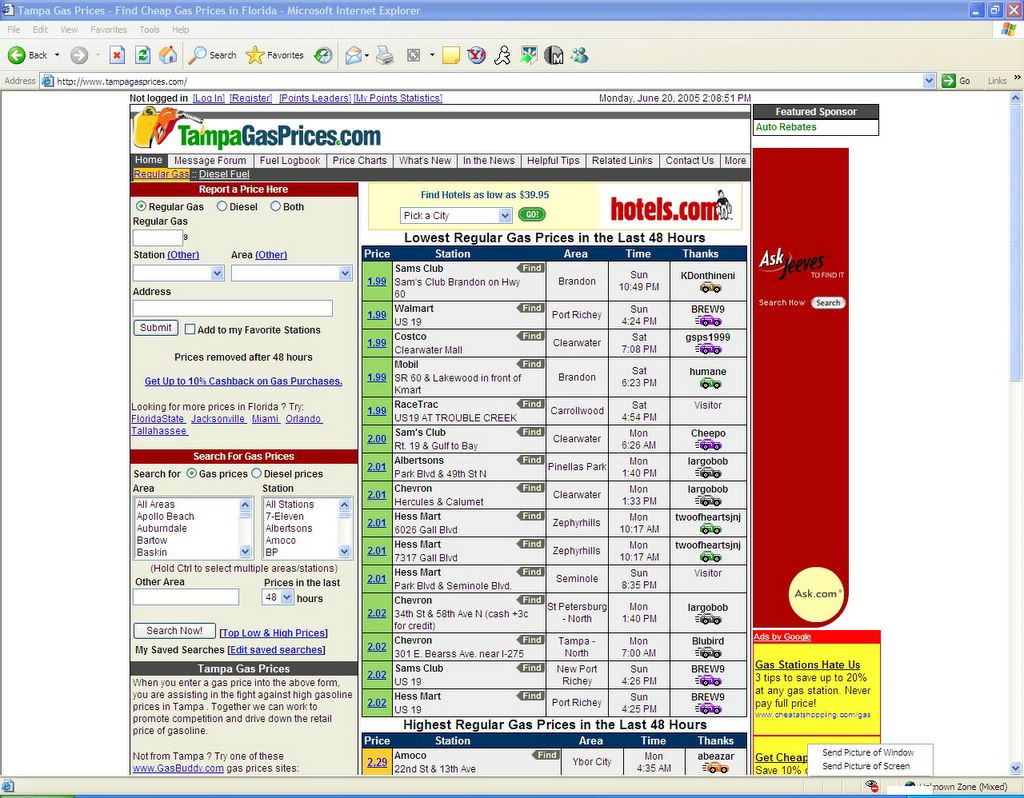Select the Diesel radio button in report form
Viewport: 1024px width, 798px height.
222,206
